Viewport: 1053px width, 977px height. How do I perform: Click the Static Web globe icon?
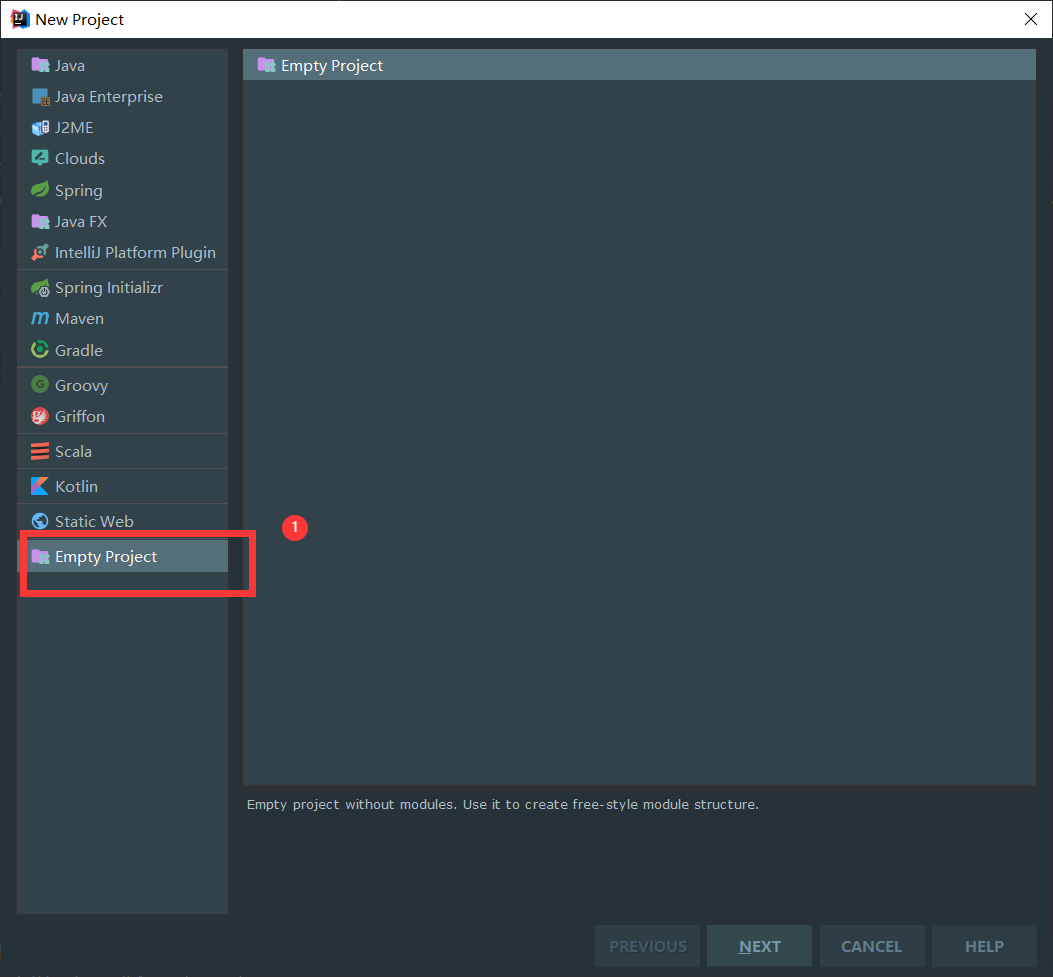(40, 521)
